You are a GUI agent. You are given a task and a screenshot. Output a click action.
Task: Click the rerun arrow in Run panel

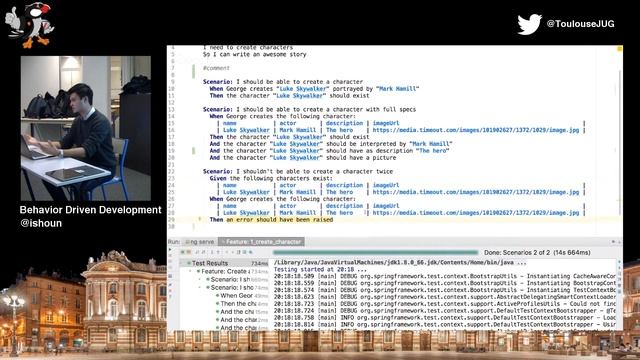pyautogui.click(x=170, y=249)
